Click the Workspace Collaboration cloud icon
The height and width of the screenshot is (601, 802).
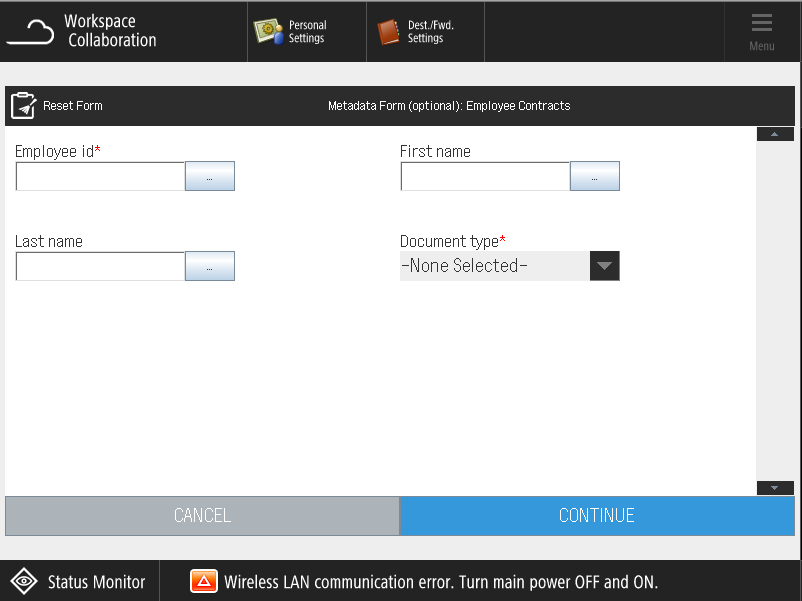coord(30,32)
